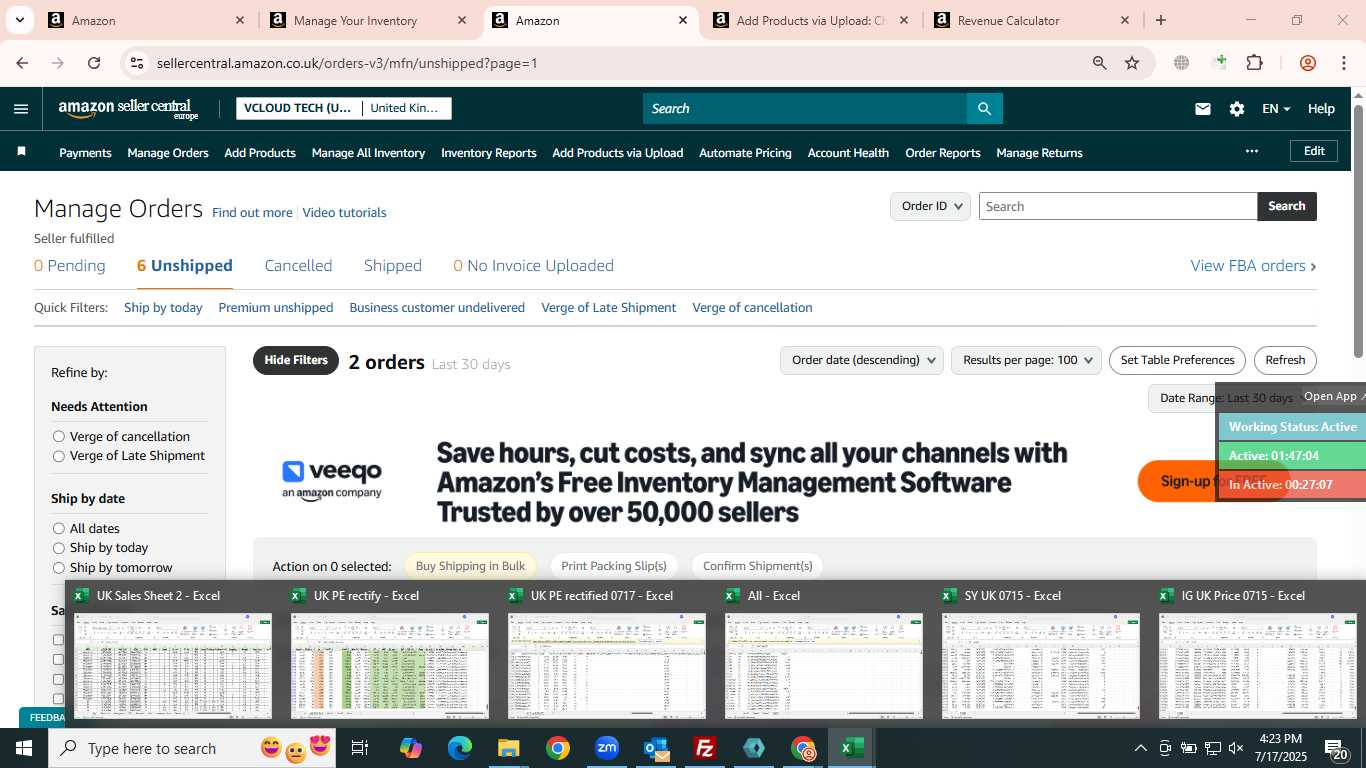Viewport: 1366px width, 768px height.
Task: Click the Refresh orders button
Action: point(1285,360)
